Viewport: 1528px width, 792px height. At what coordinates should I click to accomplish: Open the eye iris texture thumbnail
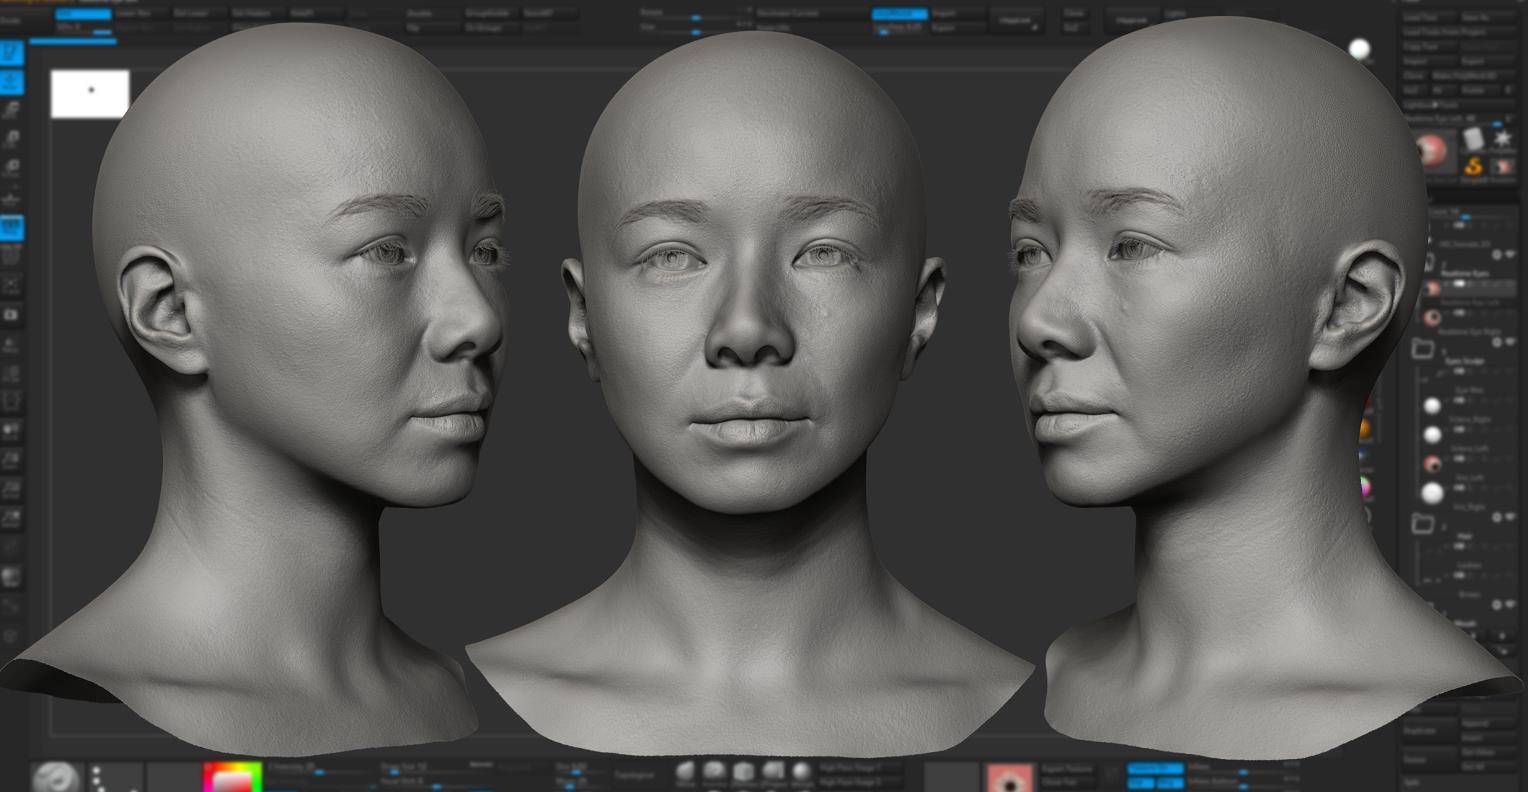[x=1010, y=777]
